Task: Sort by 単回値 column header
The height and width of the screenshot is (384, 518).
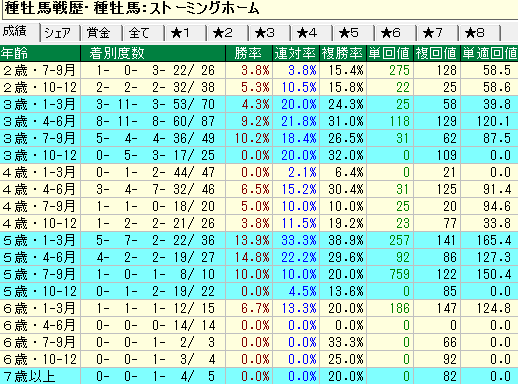Action: pos(390,53)
